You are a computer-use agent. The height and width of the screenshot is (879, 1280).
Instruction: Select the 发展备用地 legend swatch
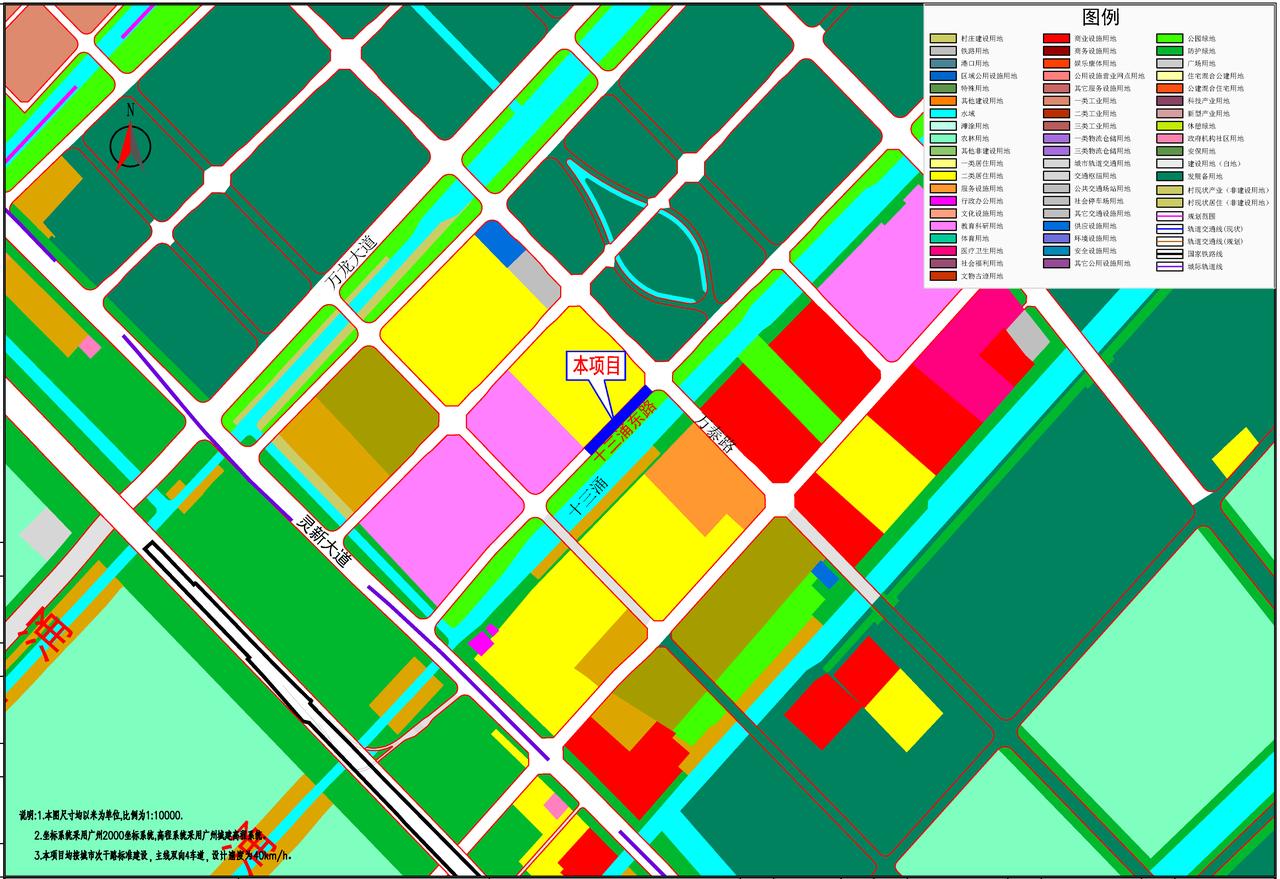[x=1170, y=176]
